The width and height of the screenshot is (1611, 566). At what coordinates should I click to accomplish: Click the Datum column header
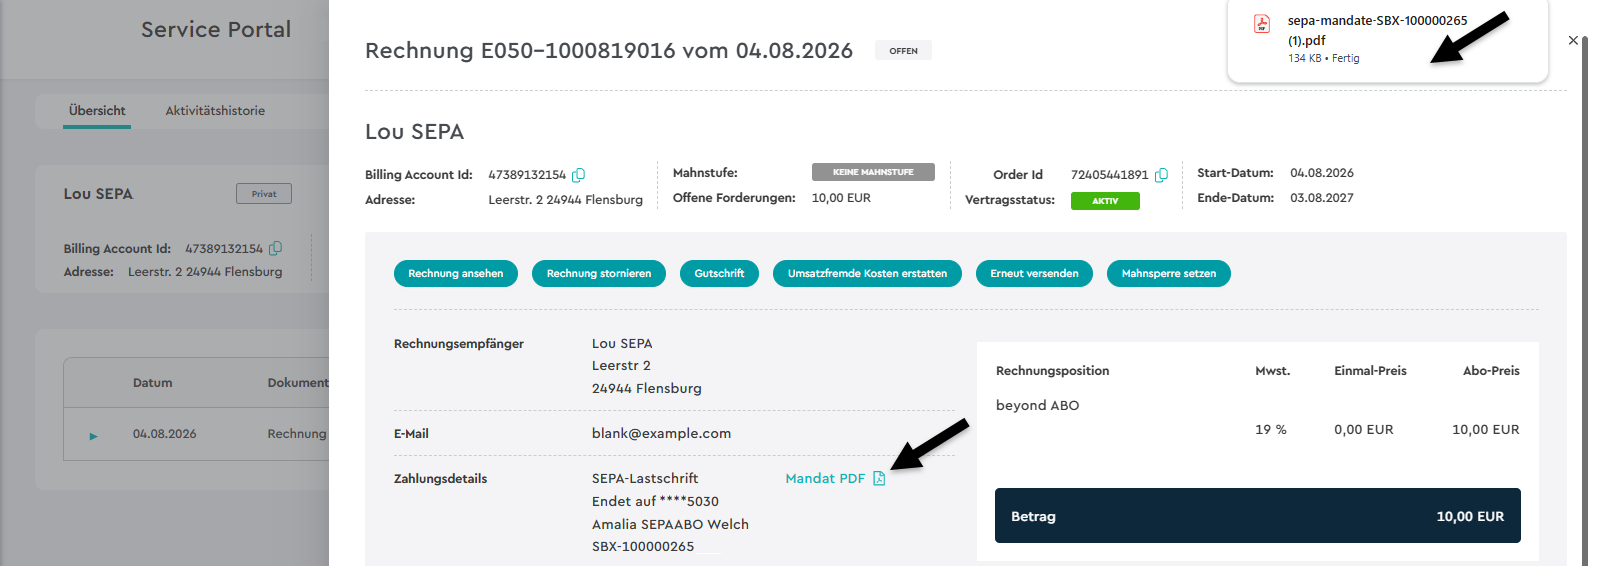(x=153, y=383)
